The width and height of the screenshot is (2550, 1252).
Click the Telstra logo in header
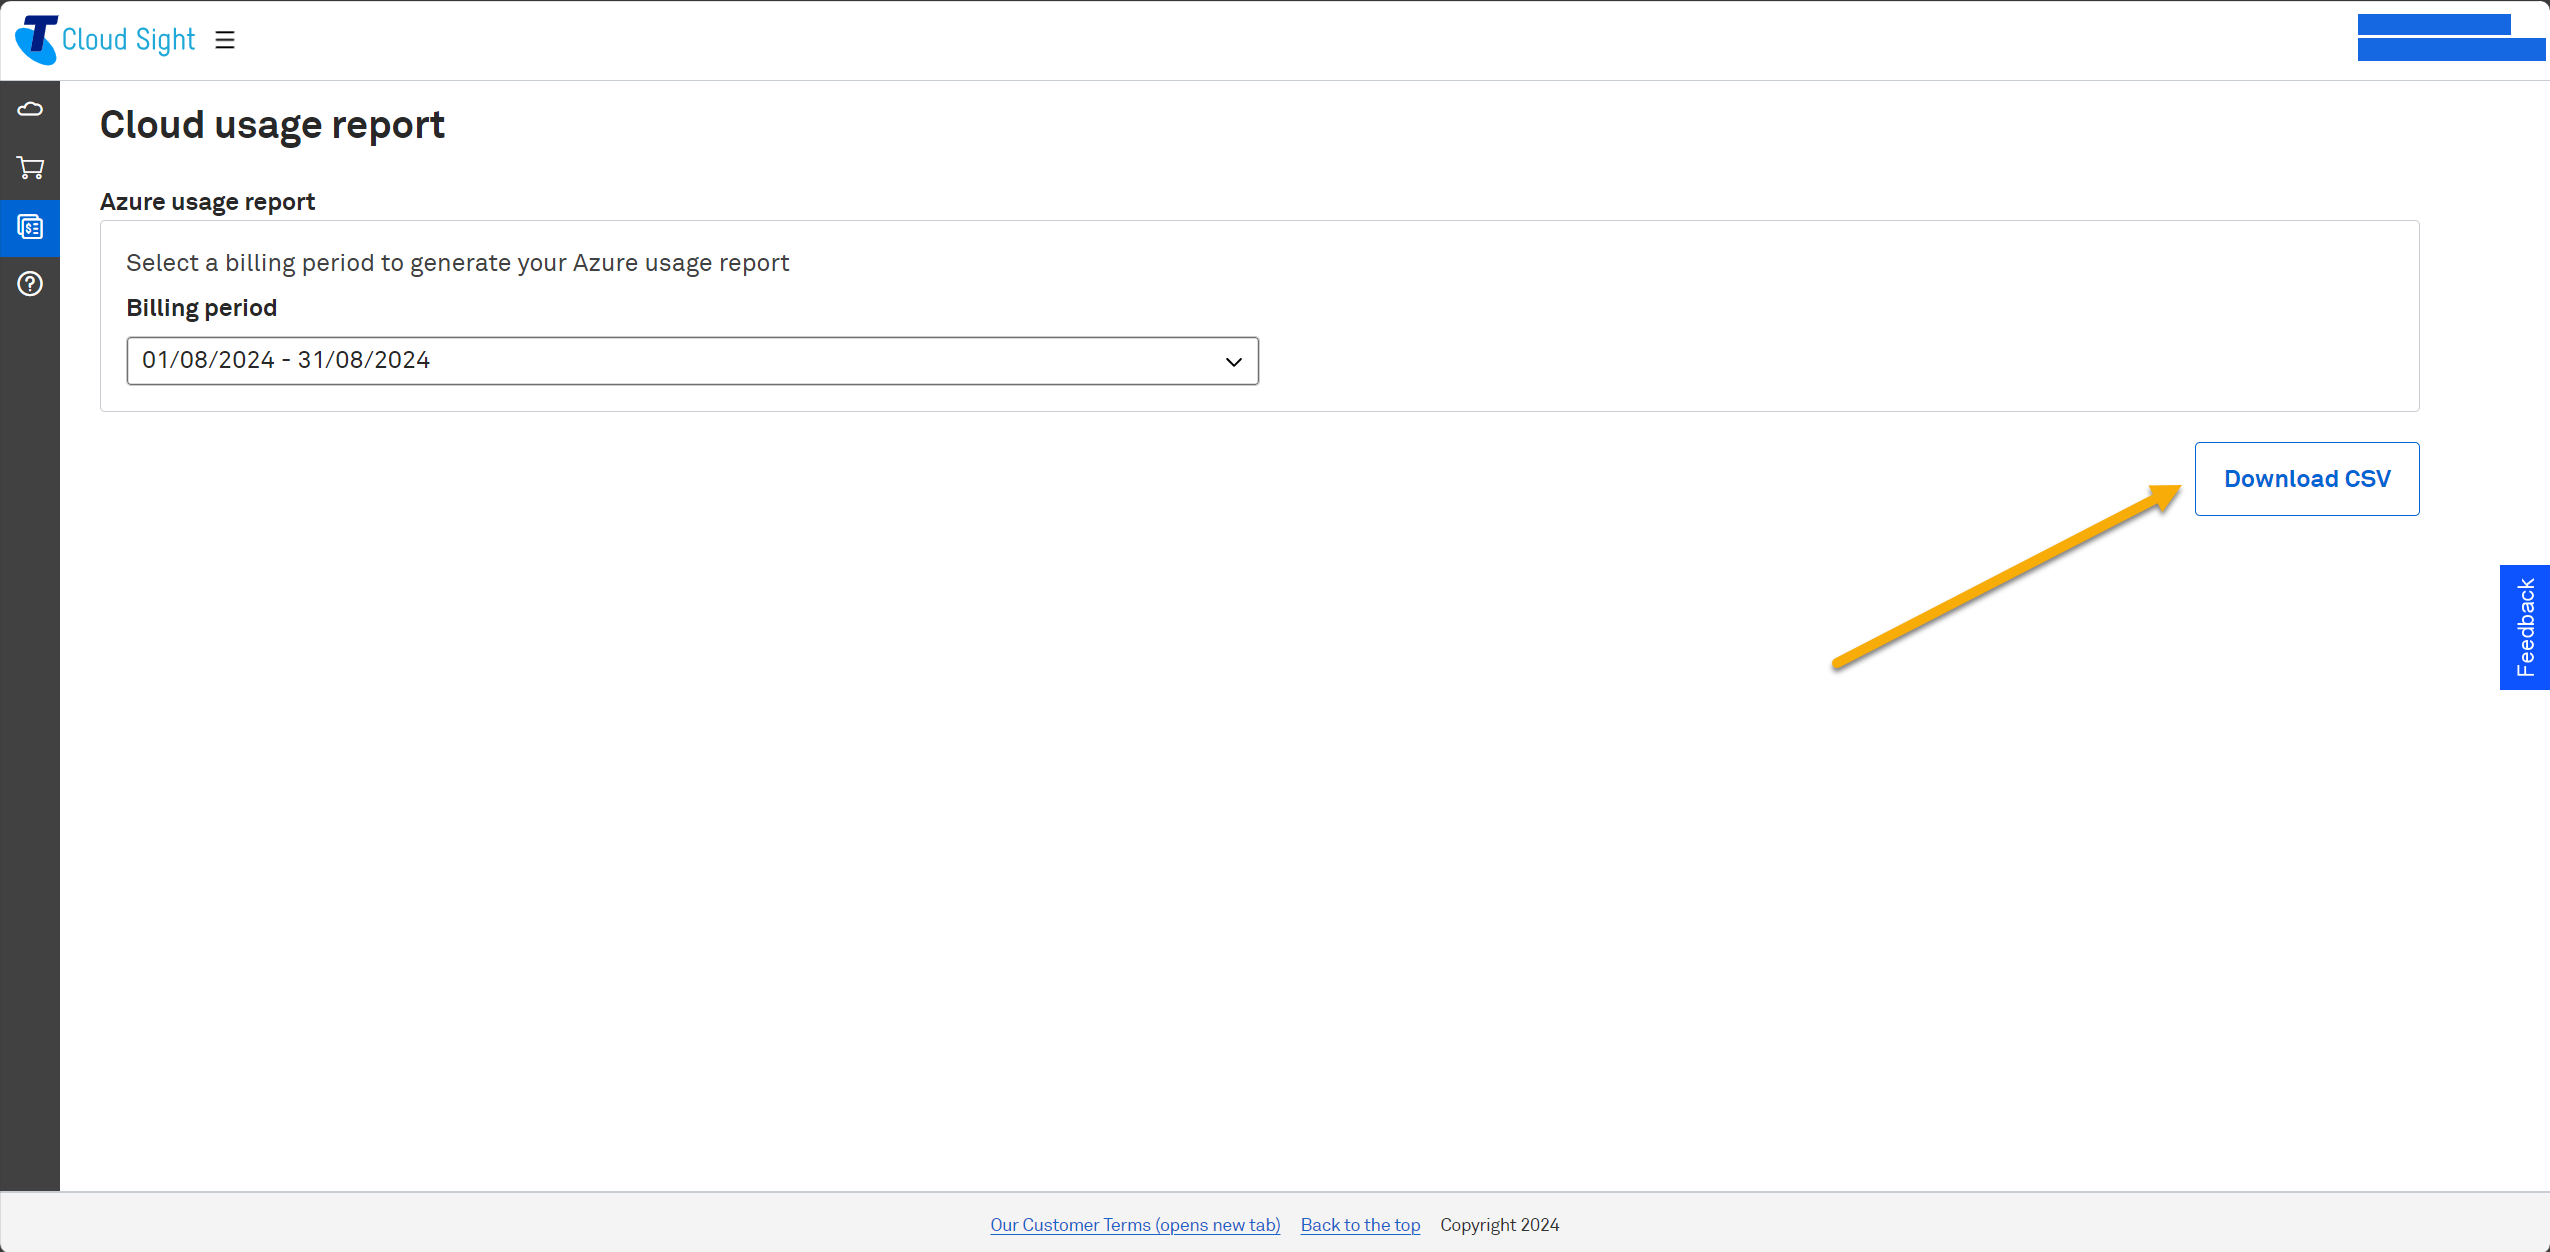(x=37, y=39)
